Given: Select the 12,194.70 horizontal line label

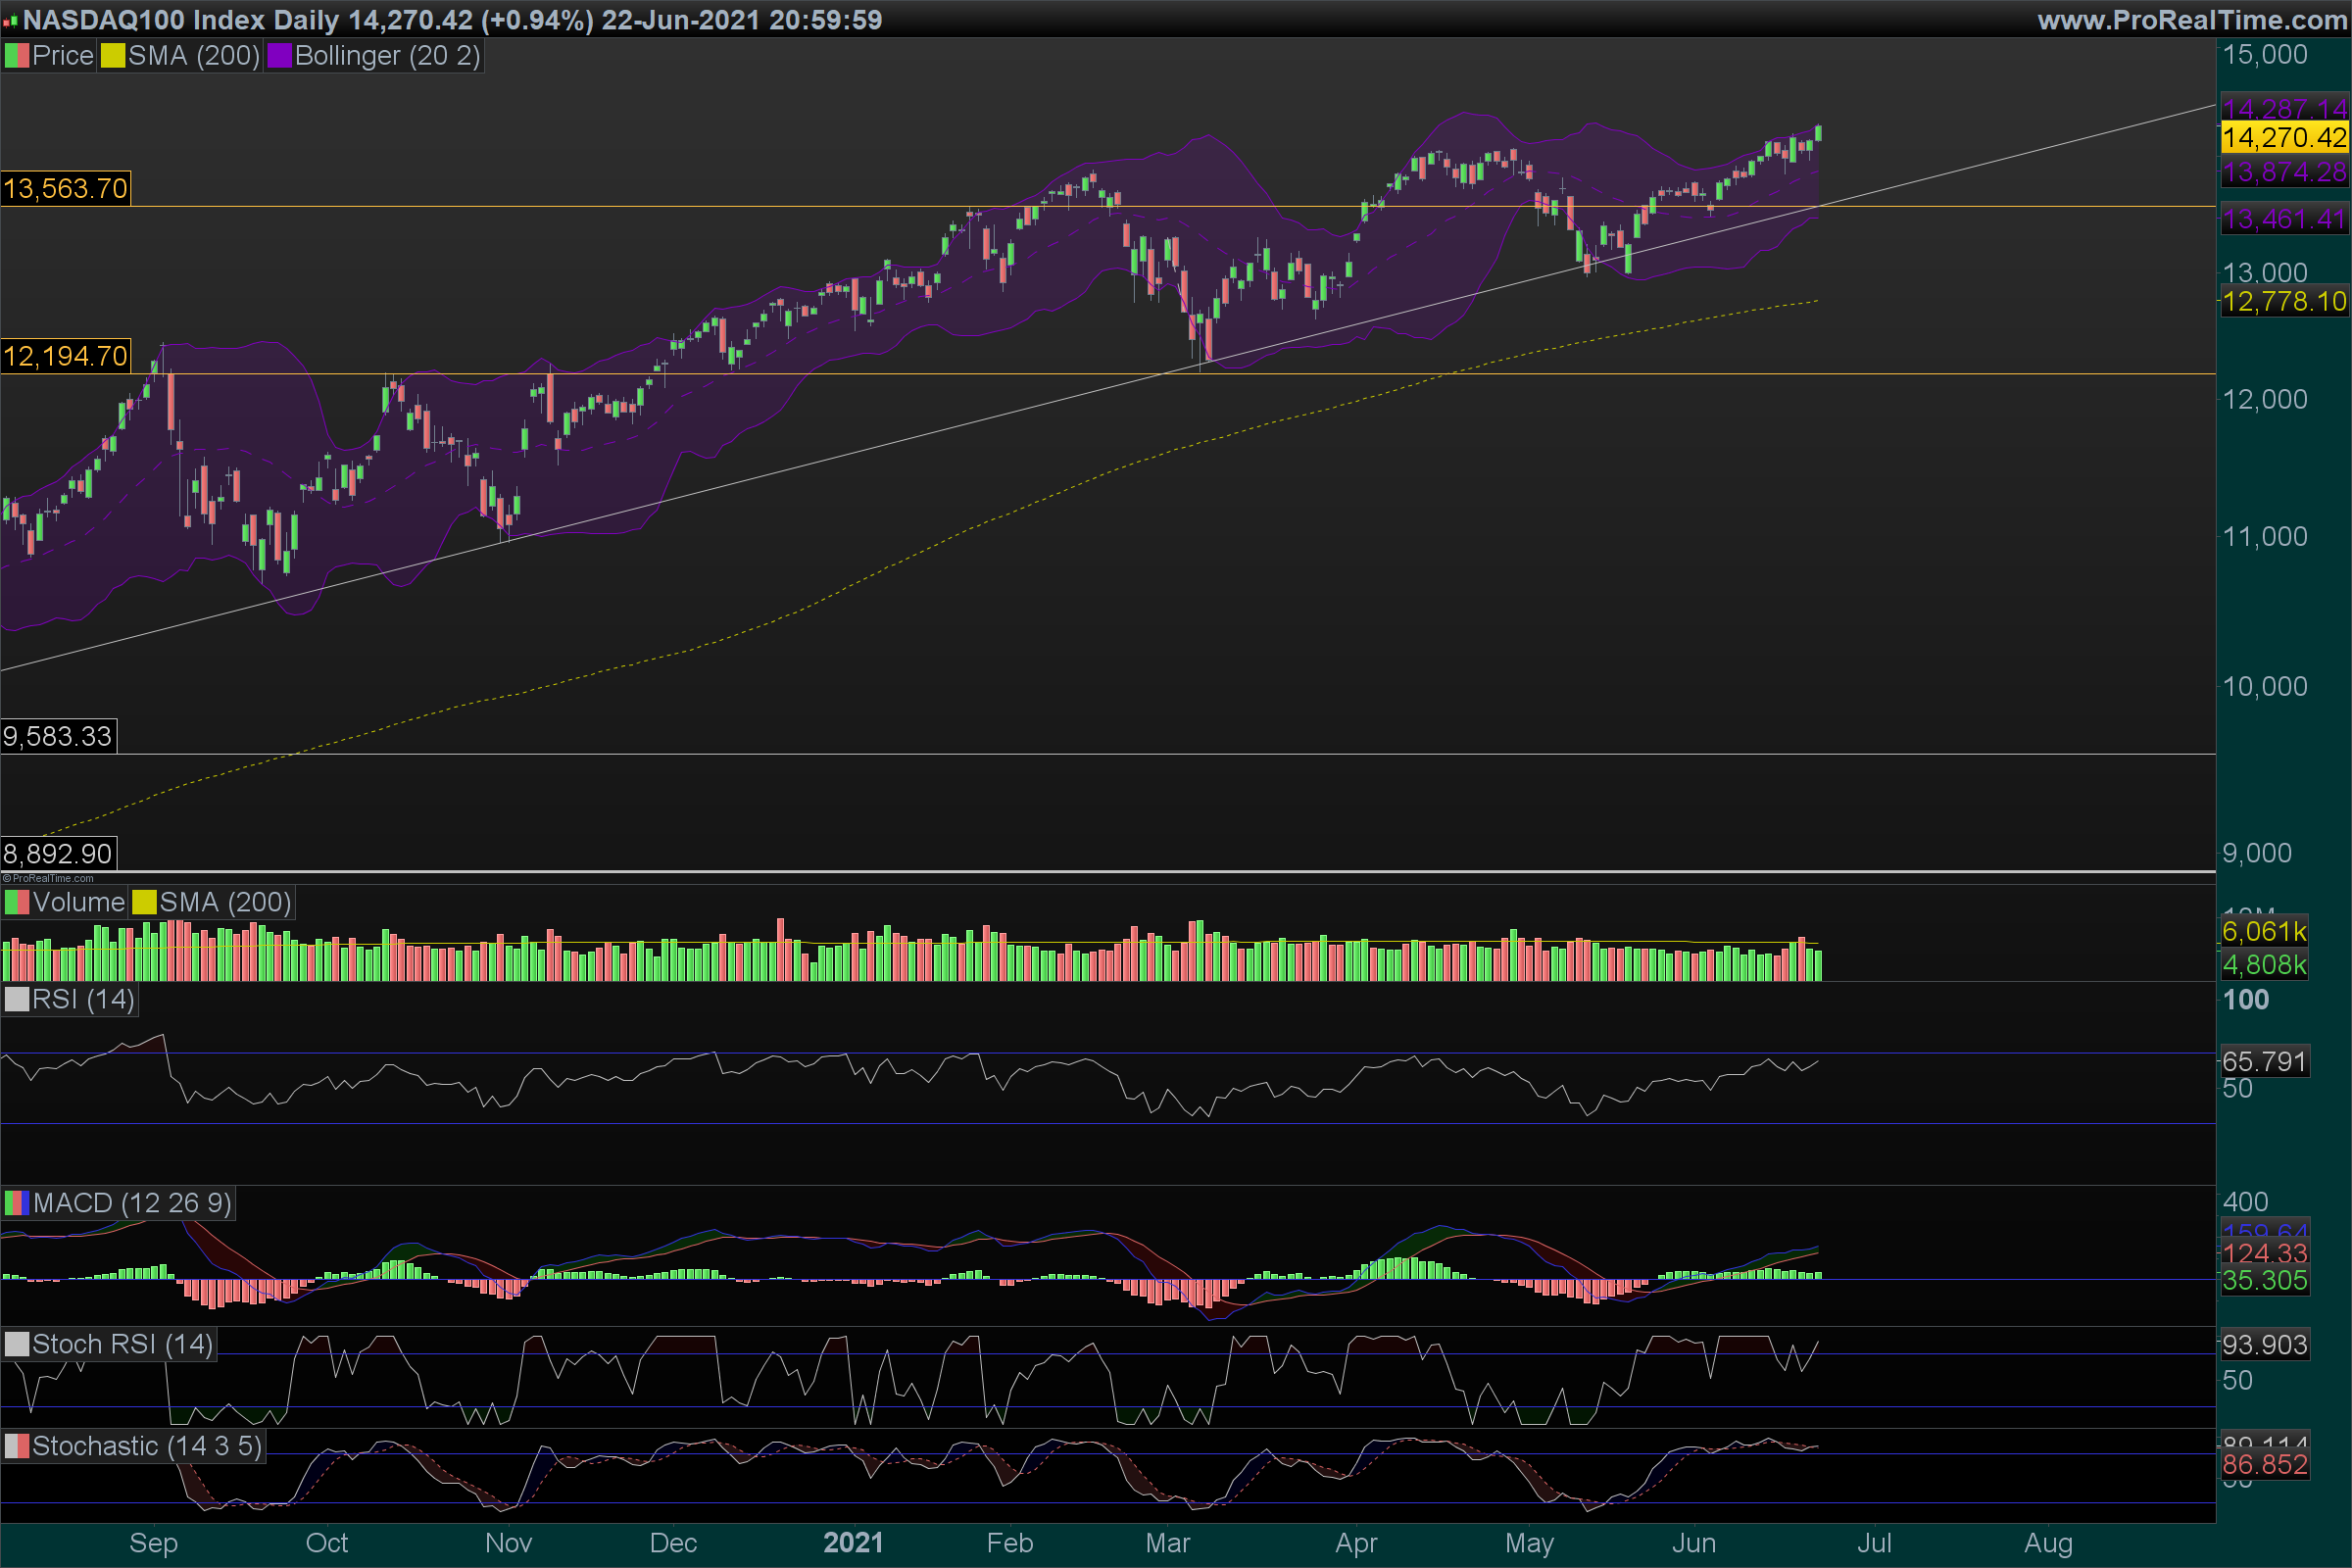Looking at the screenshot, I should click(x=65, y=356).
